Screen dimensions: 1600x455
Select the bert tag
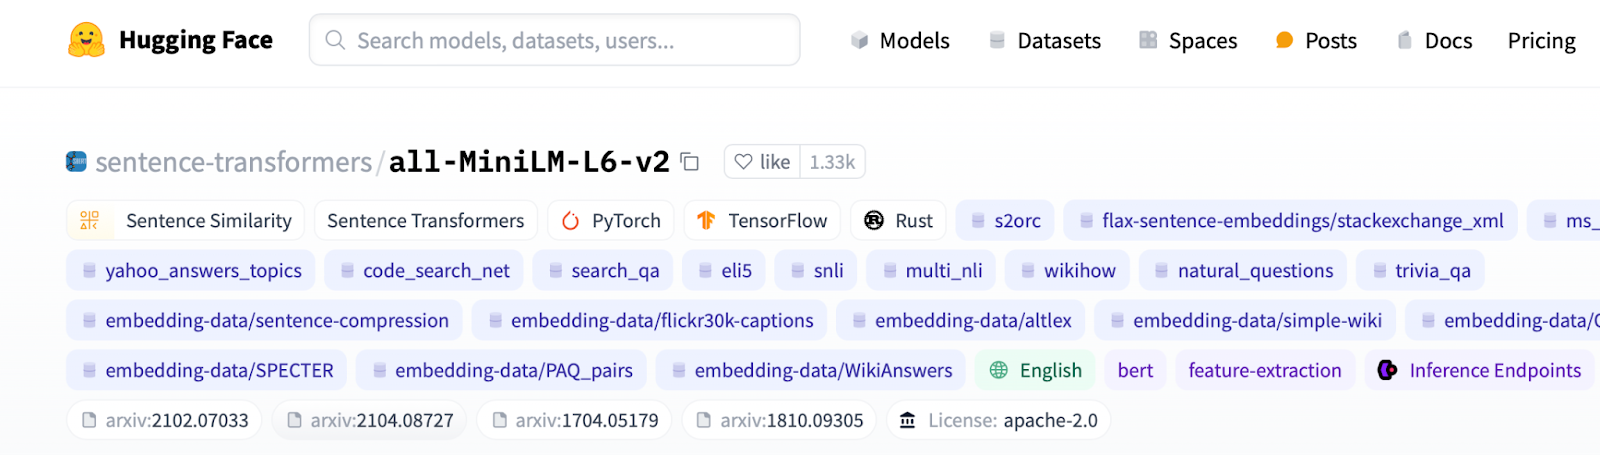click(x=1135, y=370)
